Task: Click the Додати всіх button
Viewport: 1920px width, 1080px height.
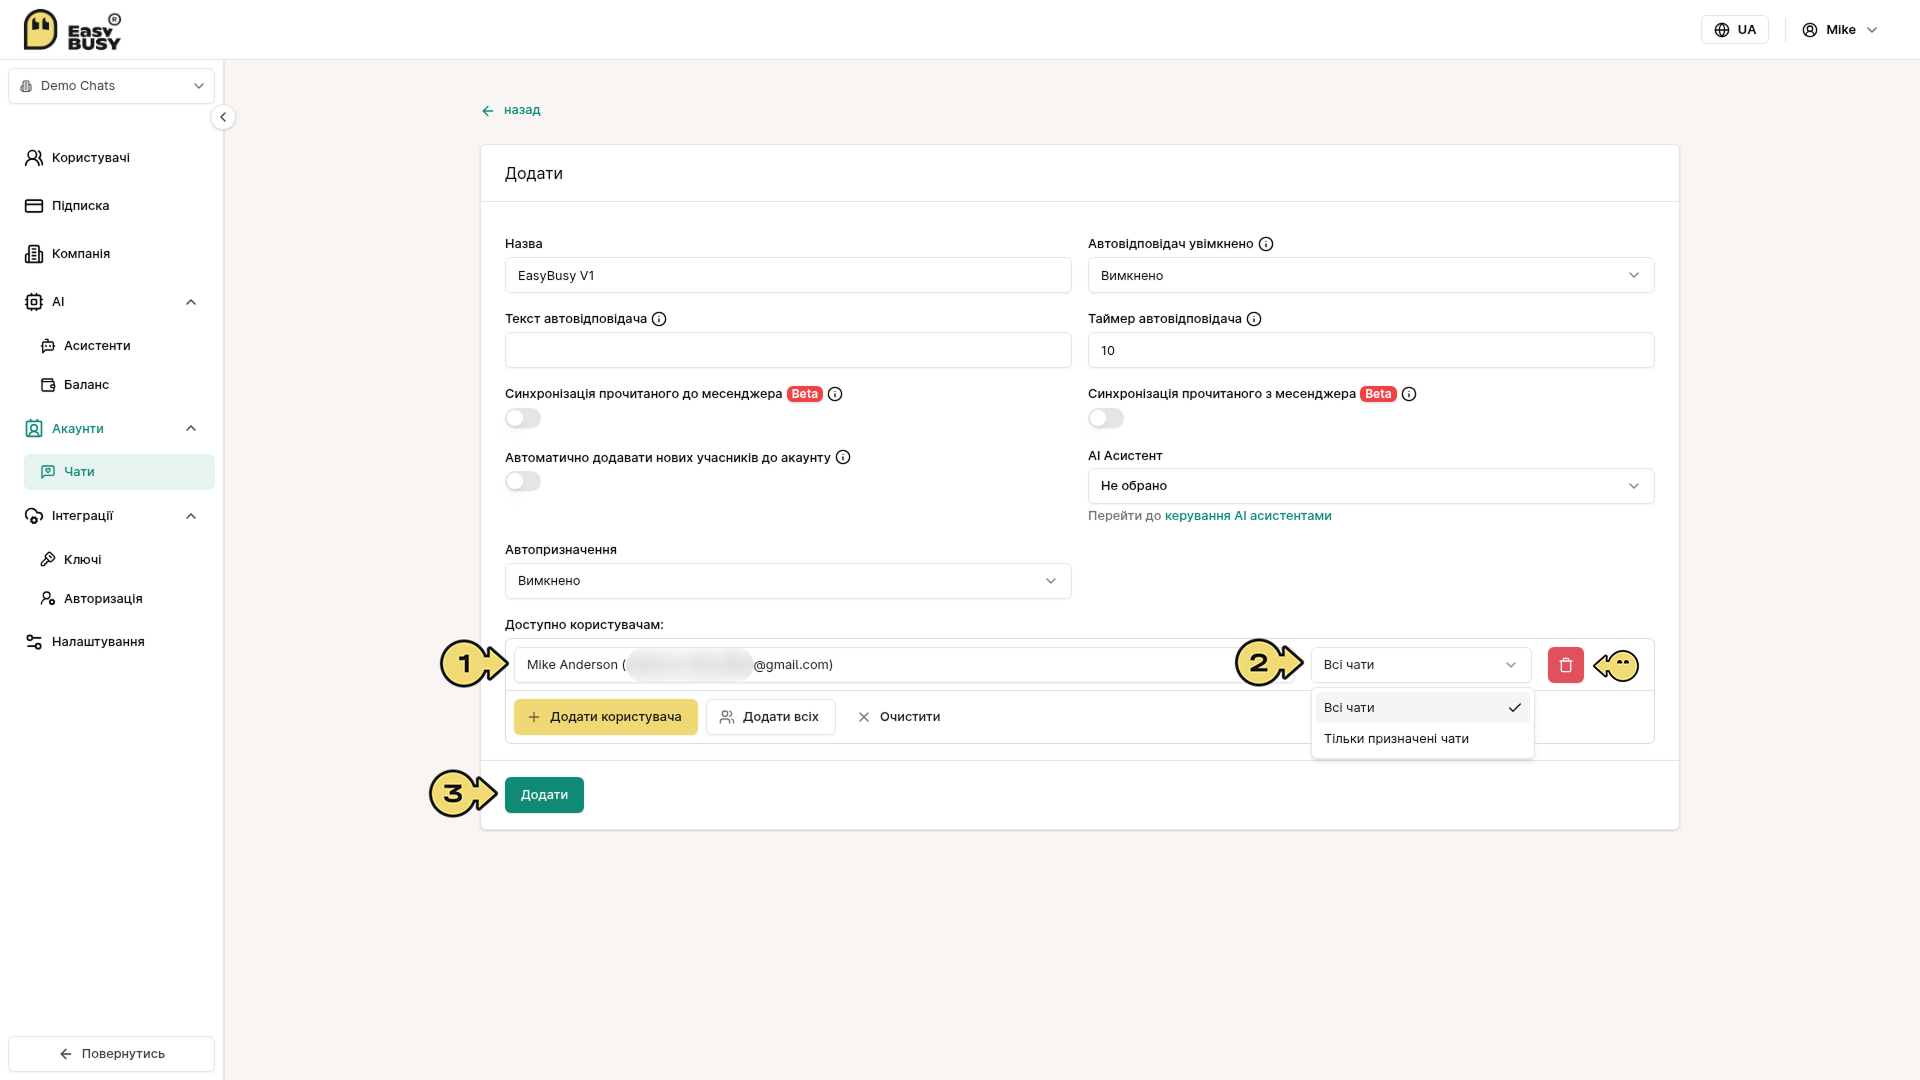Action: point(770,717)
